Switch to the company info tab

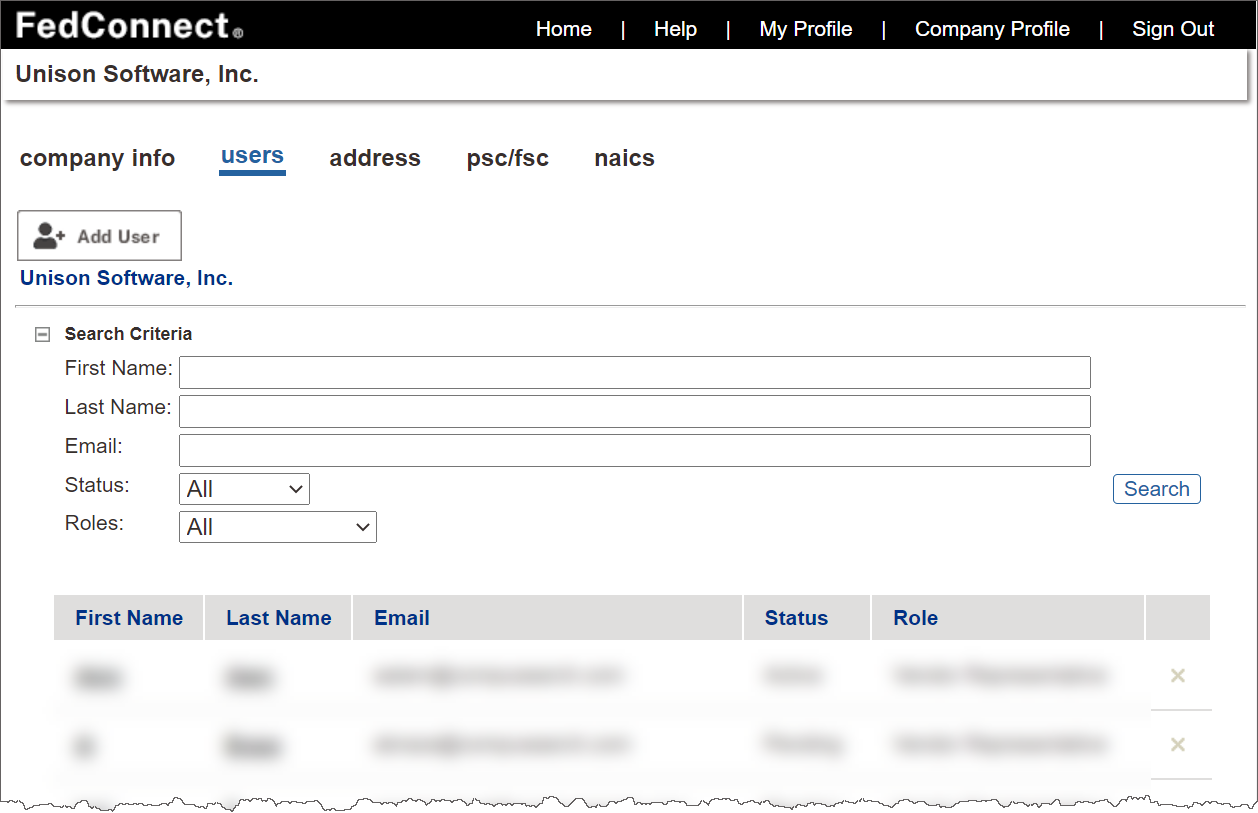point(97,158)
